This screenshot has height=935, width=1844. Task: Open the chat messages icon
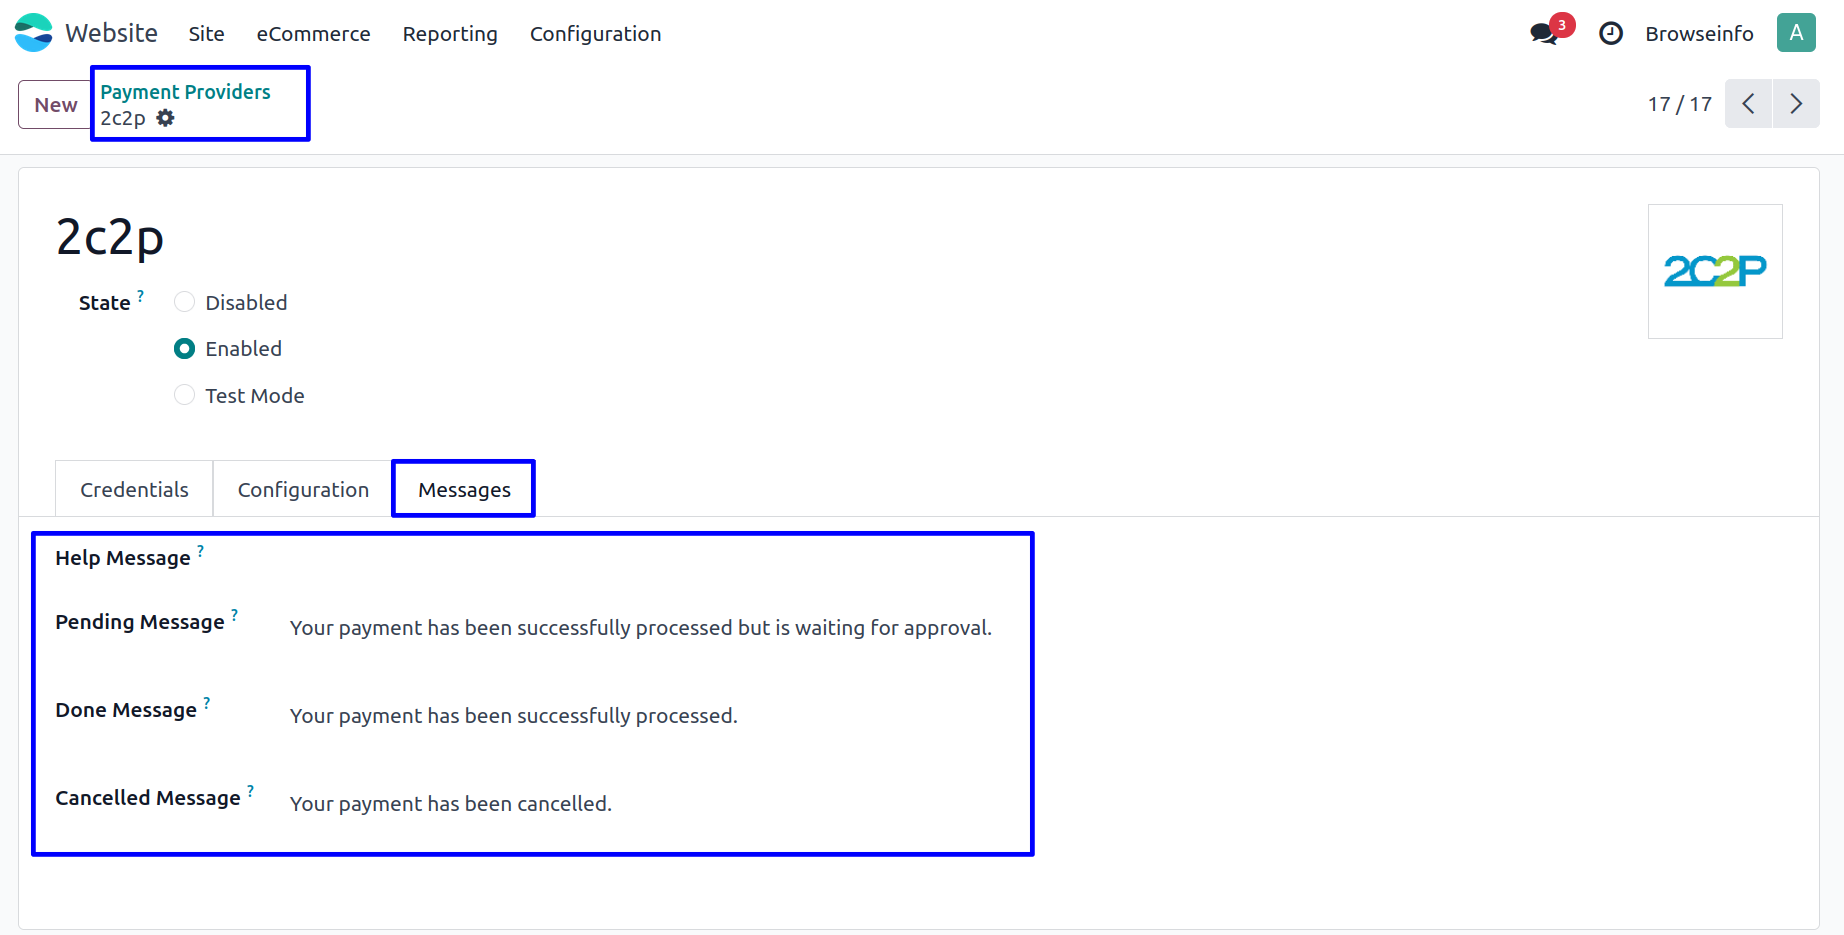coord(1545,34)
